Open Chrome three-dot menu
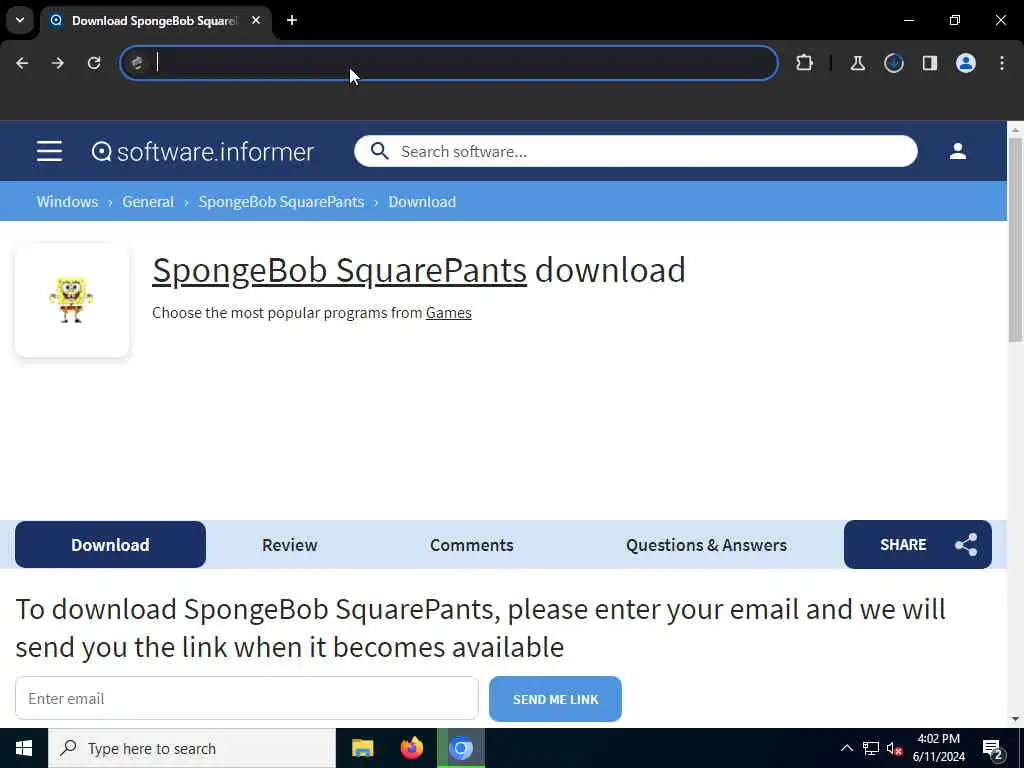 [x=1002, y=63]
